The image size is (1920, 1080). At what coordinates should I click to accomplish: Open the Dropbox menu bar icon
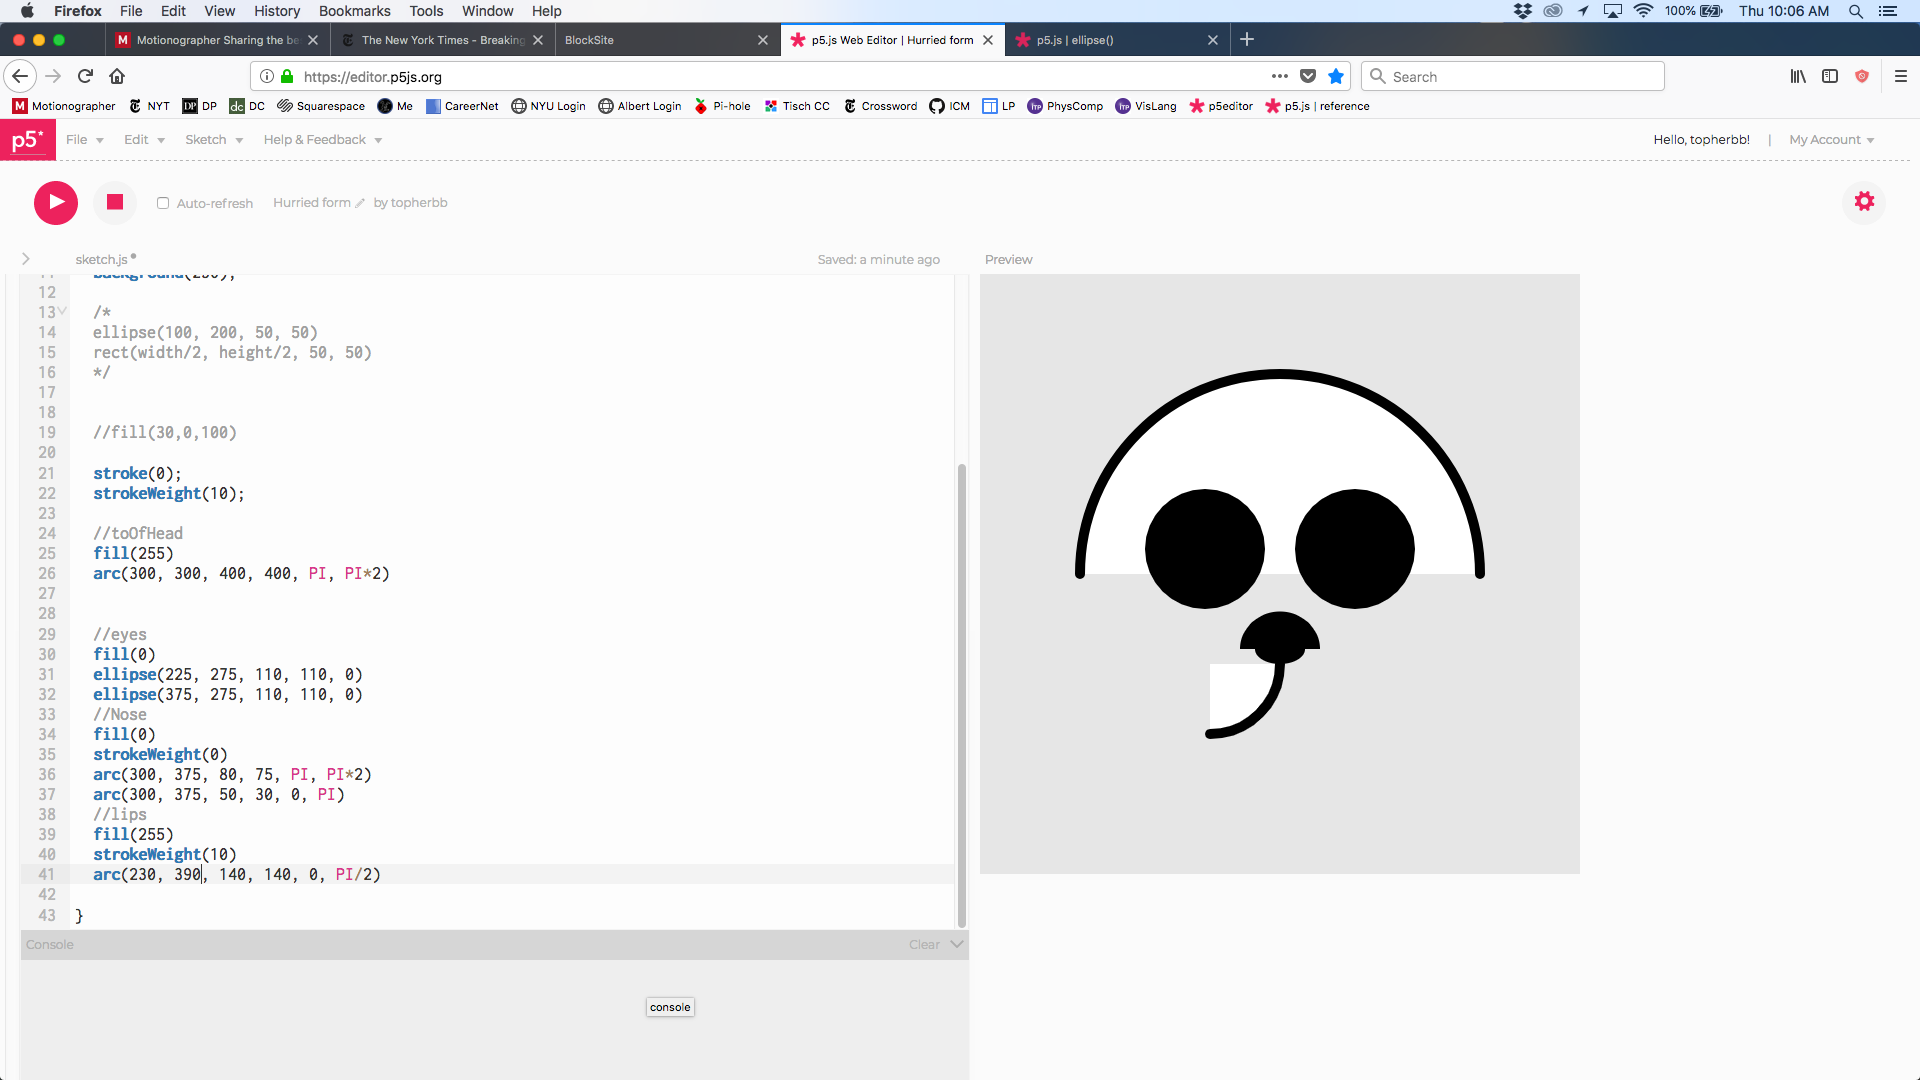pyautogui.click(x=1523, y=11)
